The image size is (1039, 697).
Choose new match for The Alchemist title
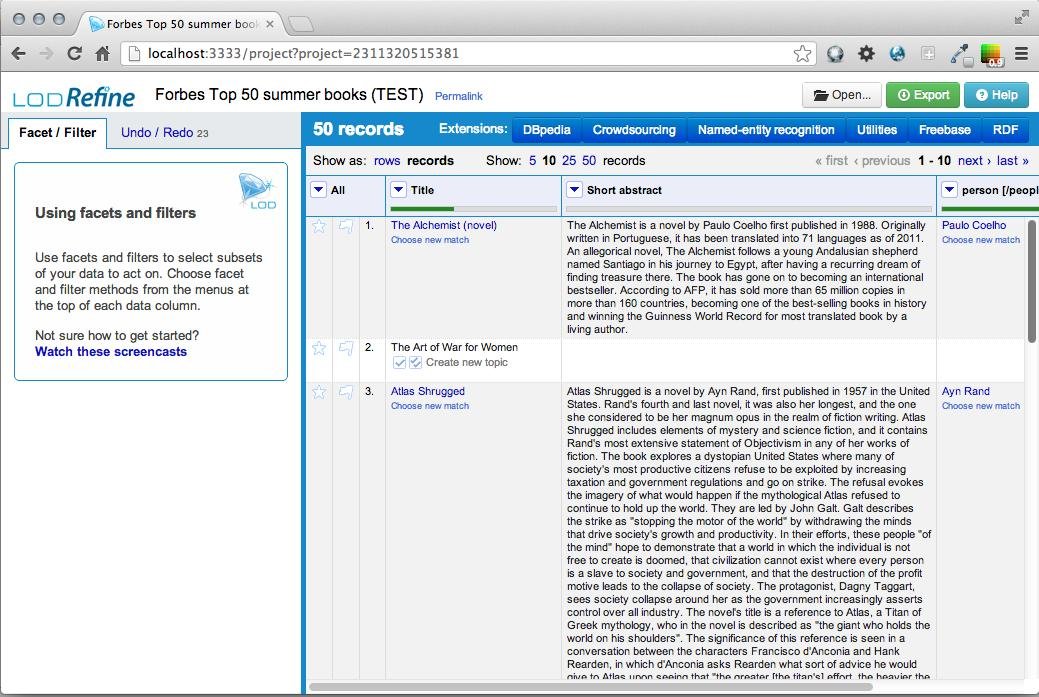[x=429, y=240]
